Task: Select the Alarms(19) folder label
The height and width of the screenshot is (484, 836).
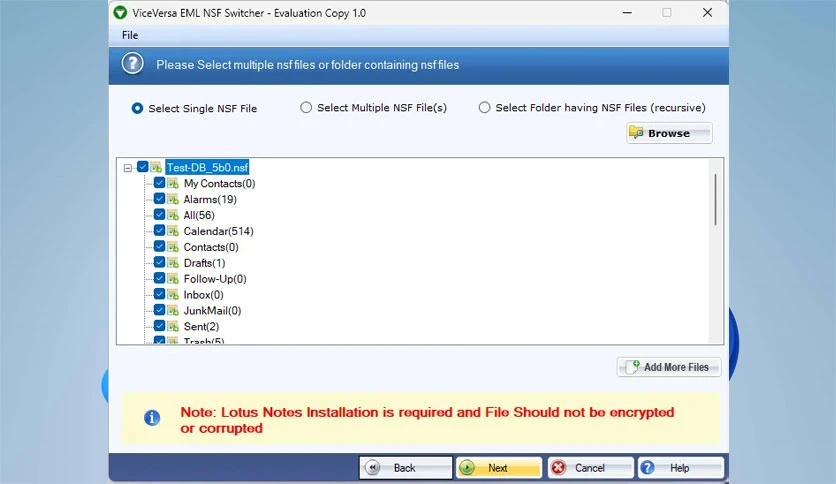Action: point(210,199)
